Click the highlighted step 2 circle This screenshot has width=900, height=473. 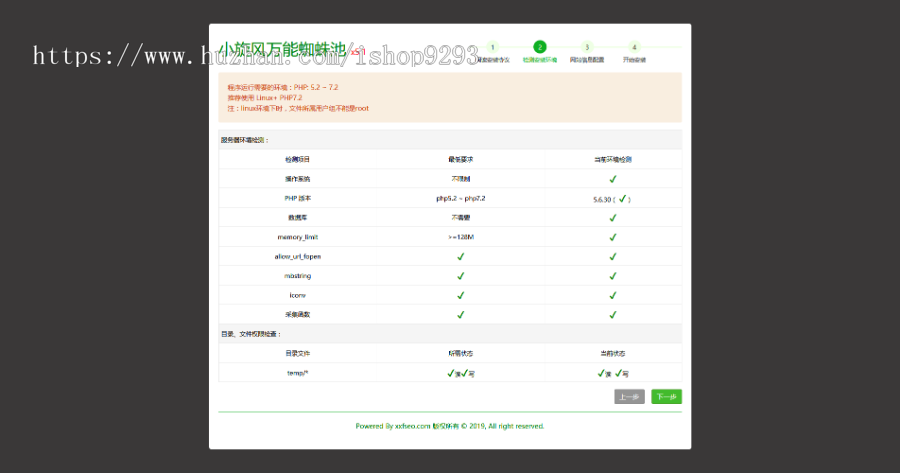pyautogui.click(x=540, y=47)
